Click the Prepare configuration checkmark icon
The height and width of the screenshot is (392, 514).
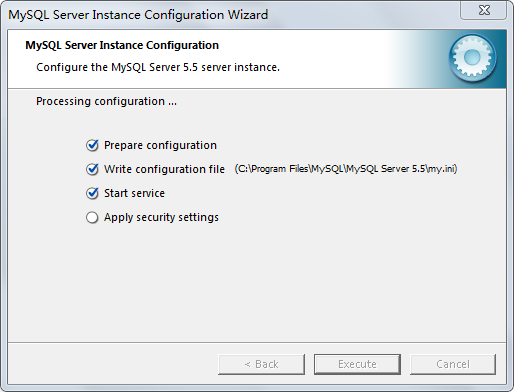pyautogui.click(x=92, y=145)
